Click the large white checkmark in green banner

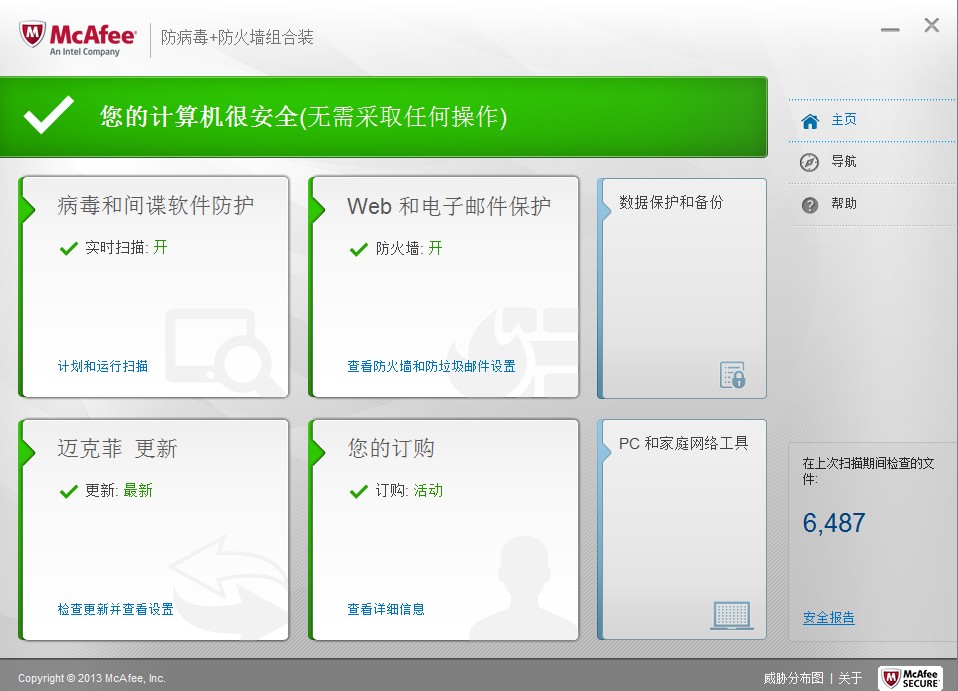tap(49, 115)
